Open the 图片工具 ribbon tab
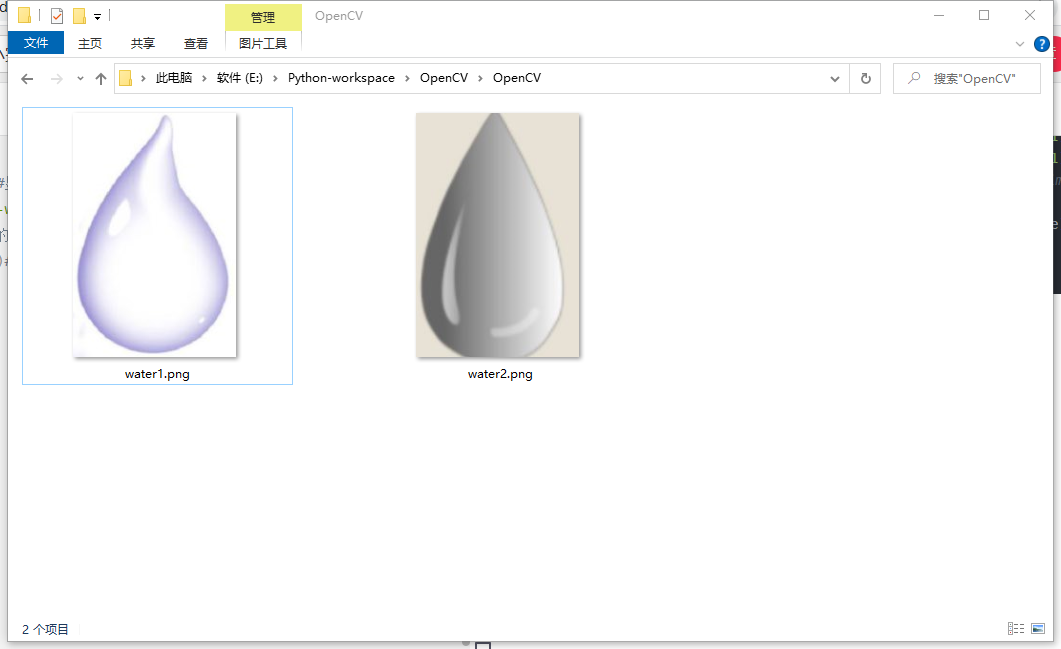This screenshot has width=1061, height=649. (263, 43)
